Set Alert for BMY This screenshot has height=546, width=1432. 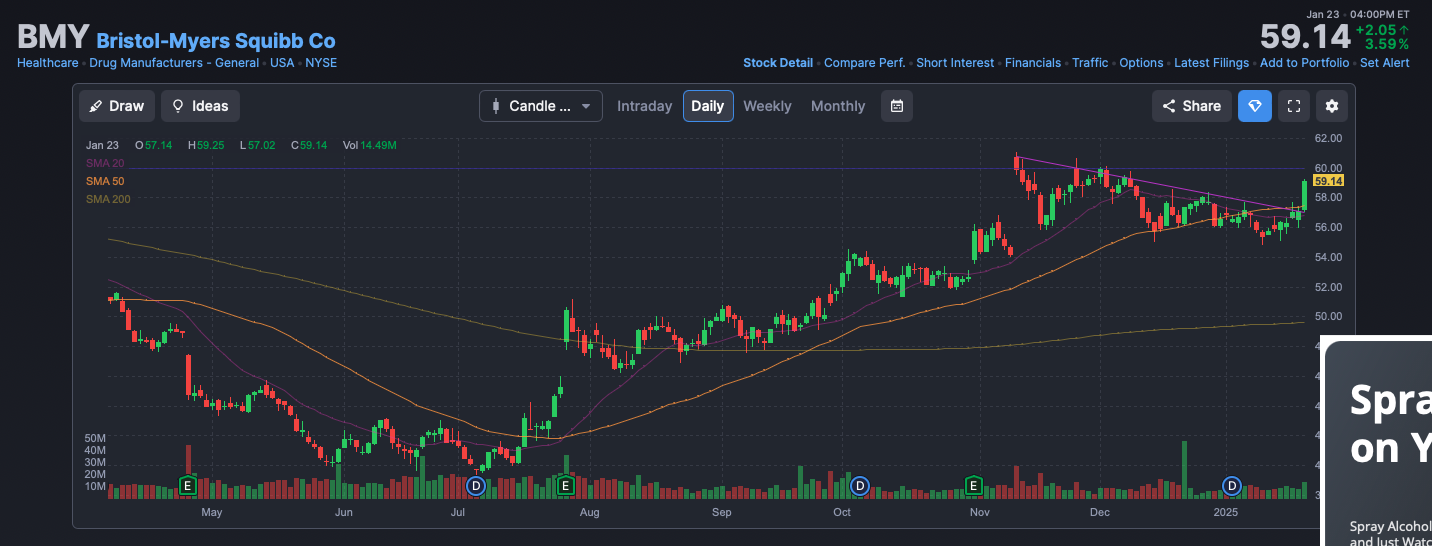pos(1384,63)
